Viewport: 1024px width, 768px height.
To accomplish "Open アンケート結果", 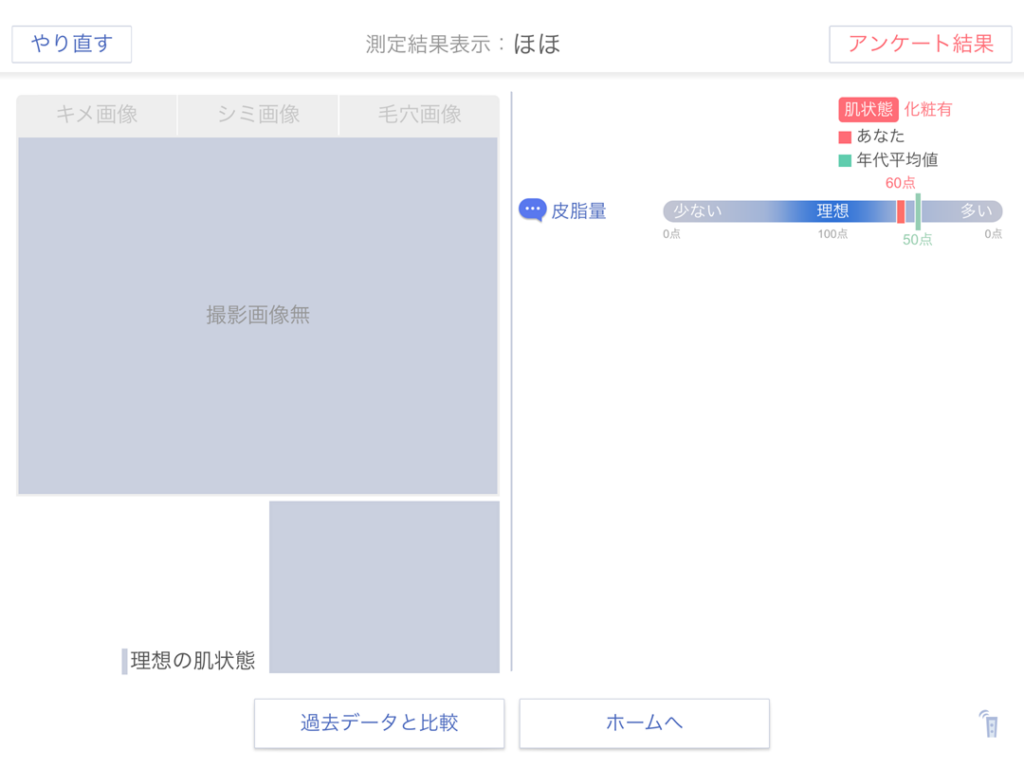I will click(920, 44).
